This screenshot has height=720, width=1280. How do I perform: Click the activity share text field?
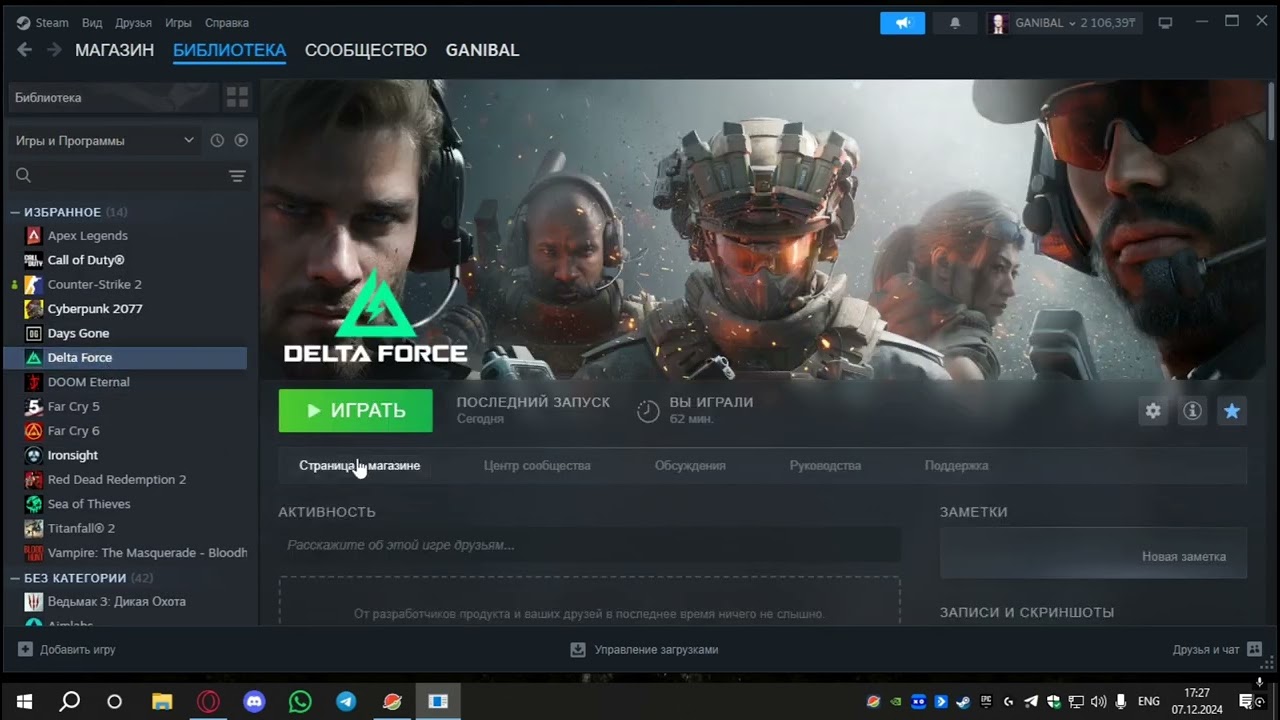(x=590, y=545)
